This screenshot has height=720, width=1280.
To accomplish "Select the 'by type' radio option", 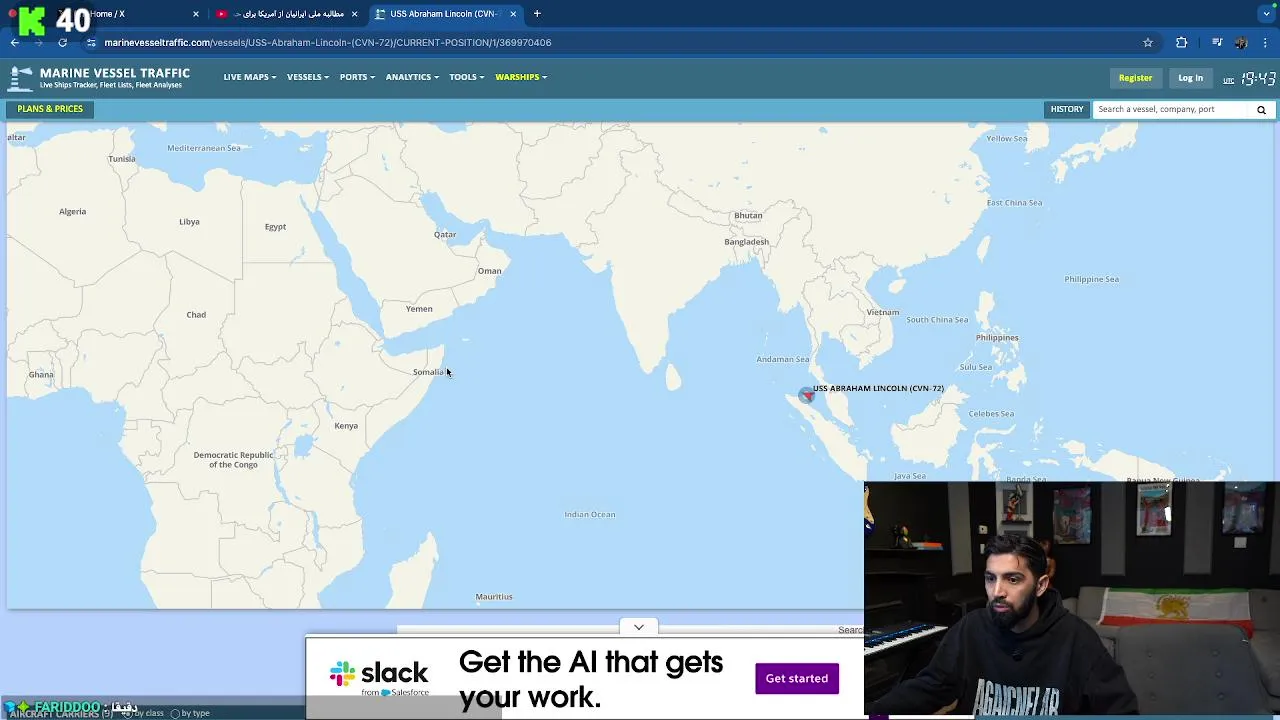I will [175, 713].
